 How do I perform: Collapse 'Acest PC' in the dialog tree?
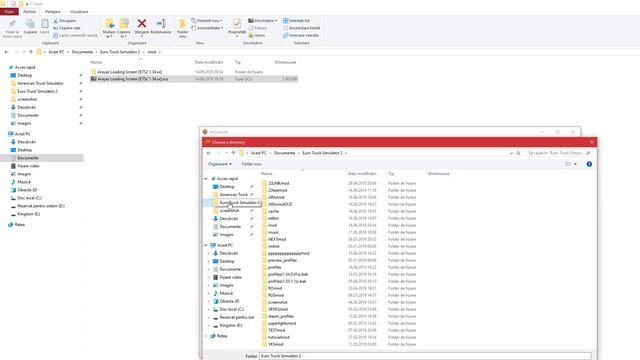(x=206, y=245)
